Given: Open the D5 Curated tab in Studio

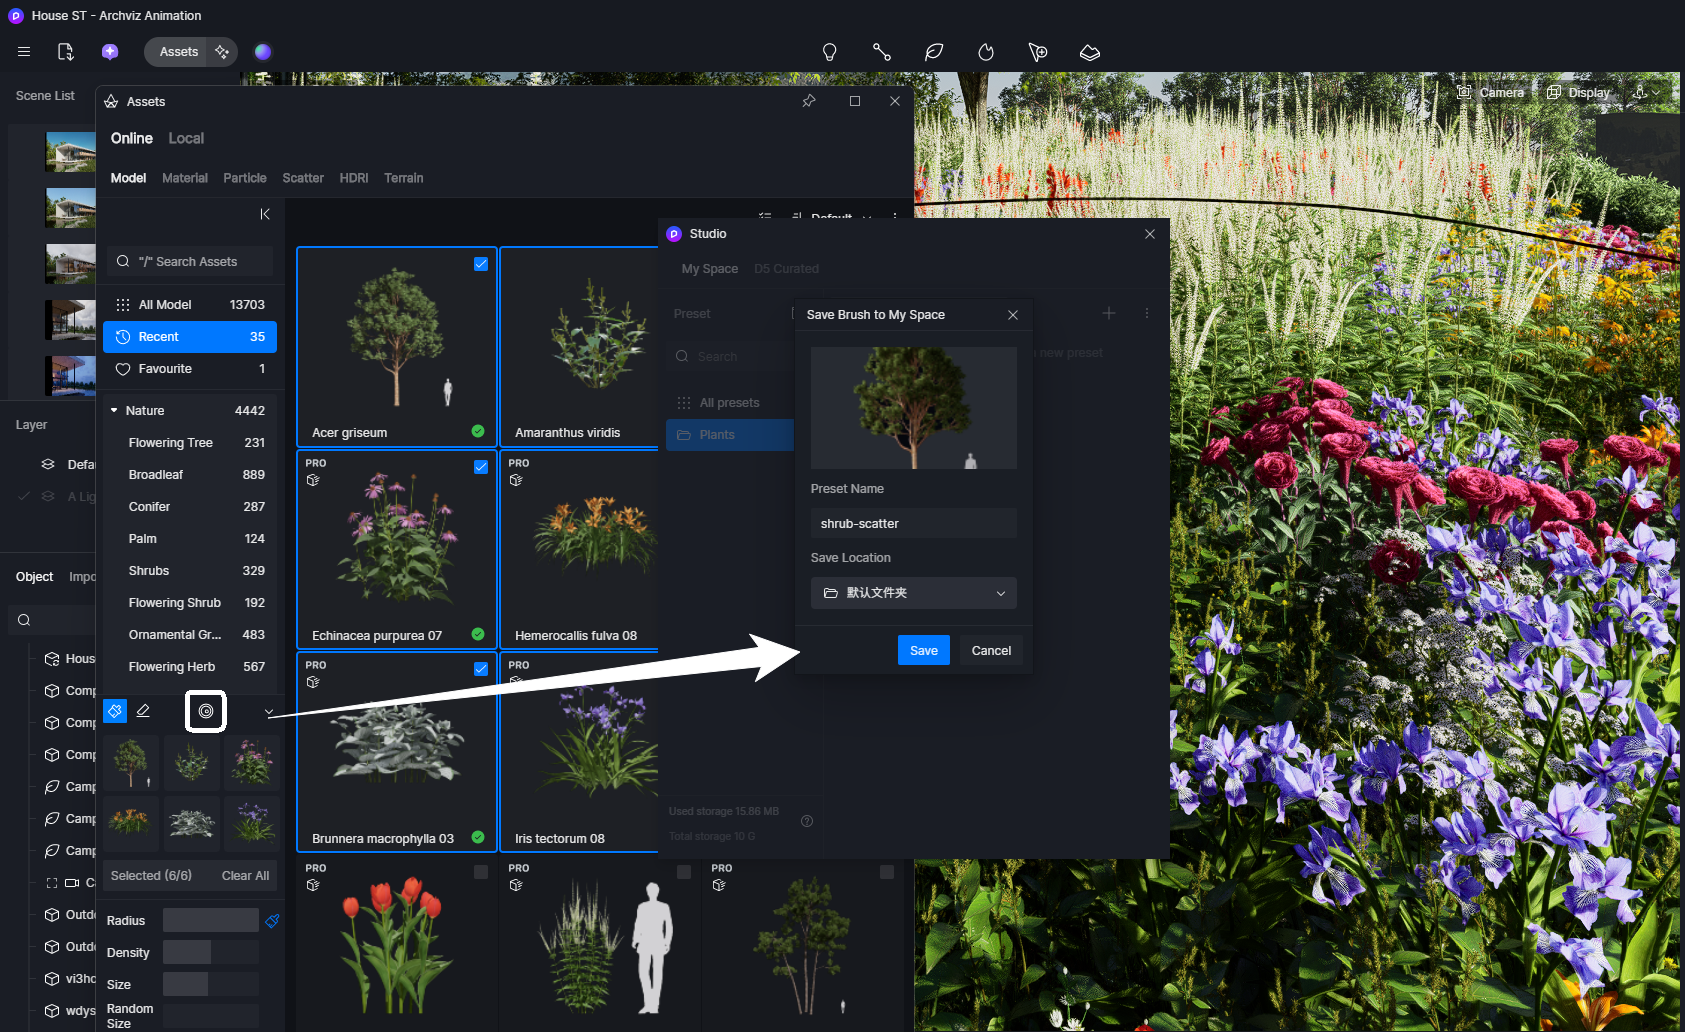Looking at the screenshot, I should [786, 269].
